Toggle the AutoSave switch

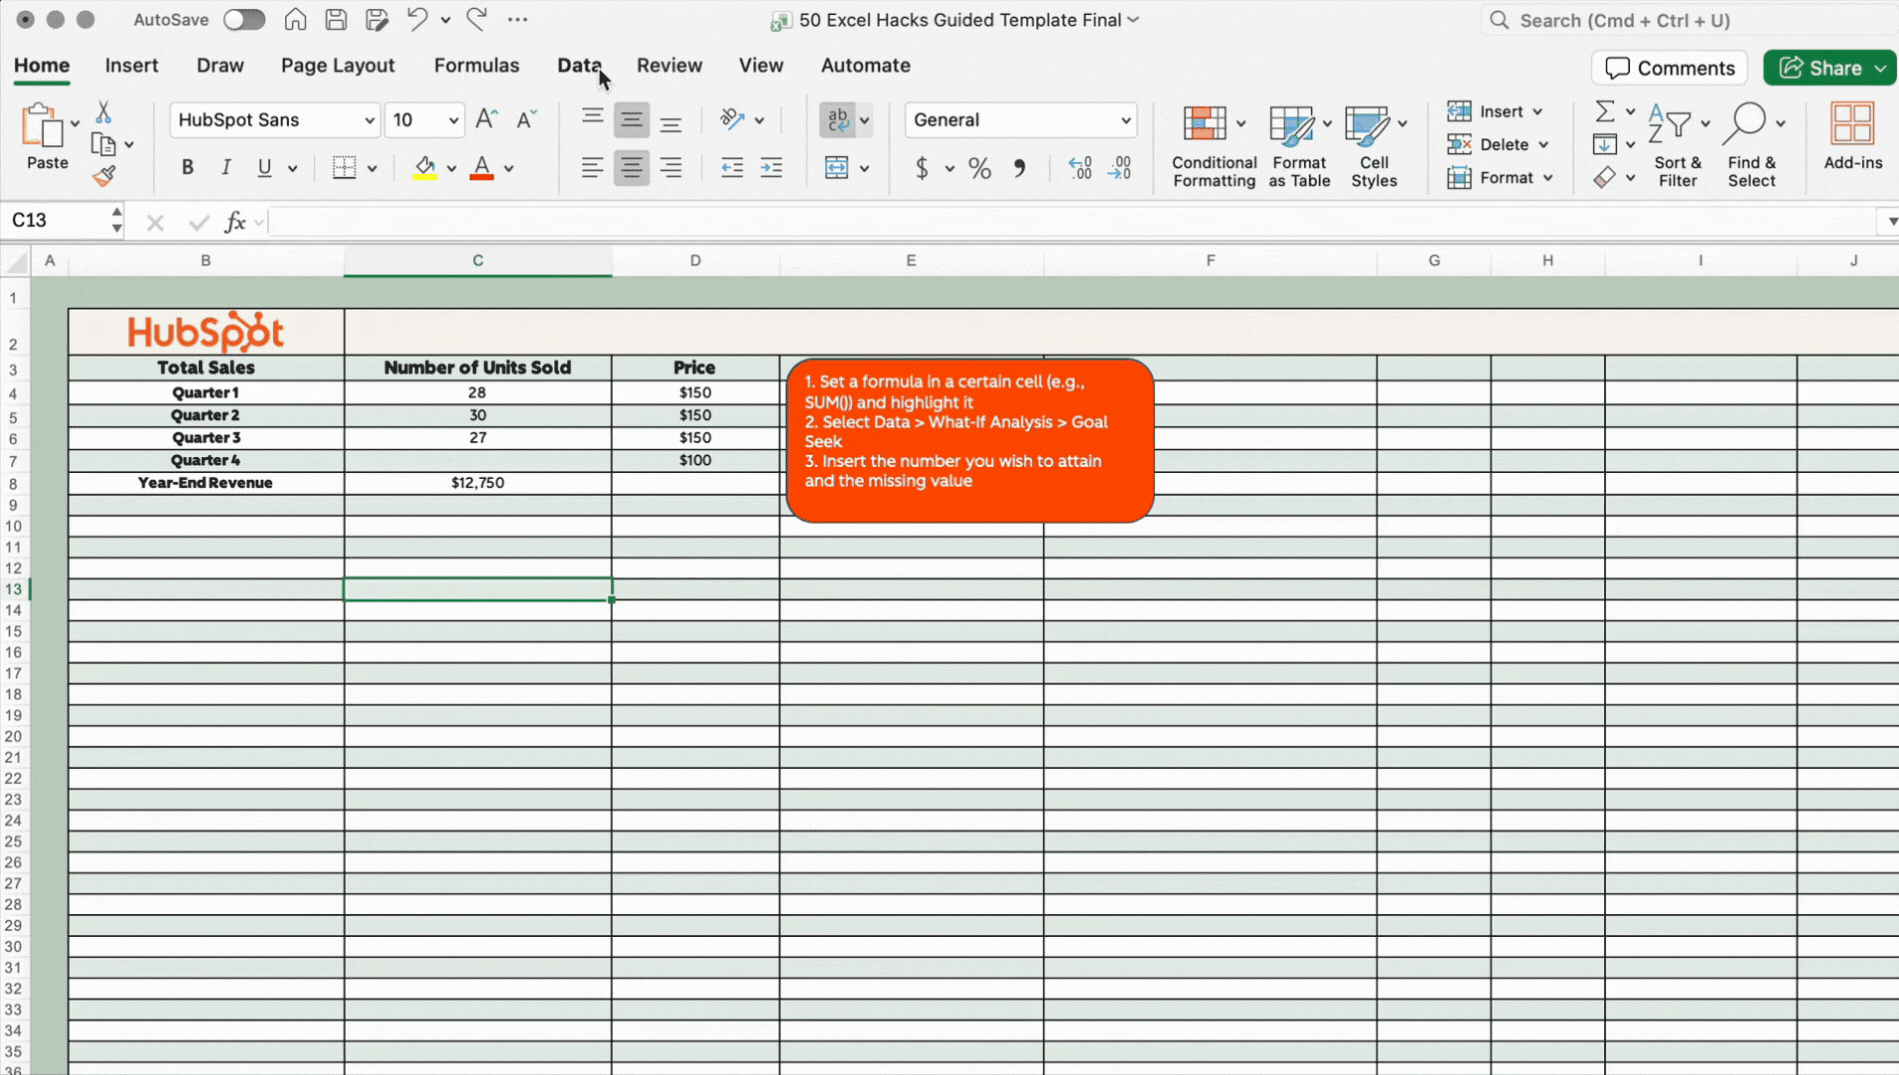[243, 20]
